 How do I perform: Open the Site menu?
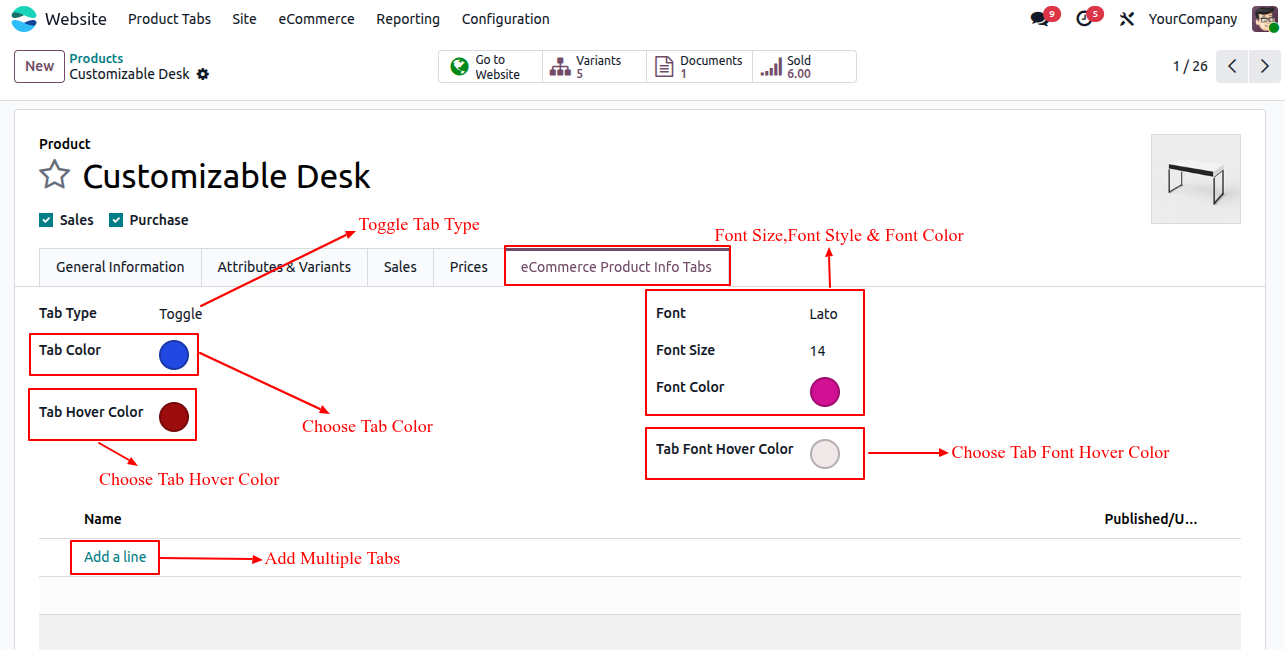click(x=244, y=19)
